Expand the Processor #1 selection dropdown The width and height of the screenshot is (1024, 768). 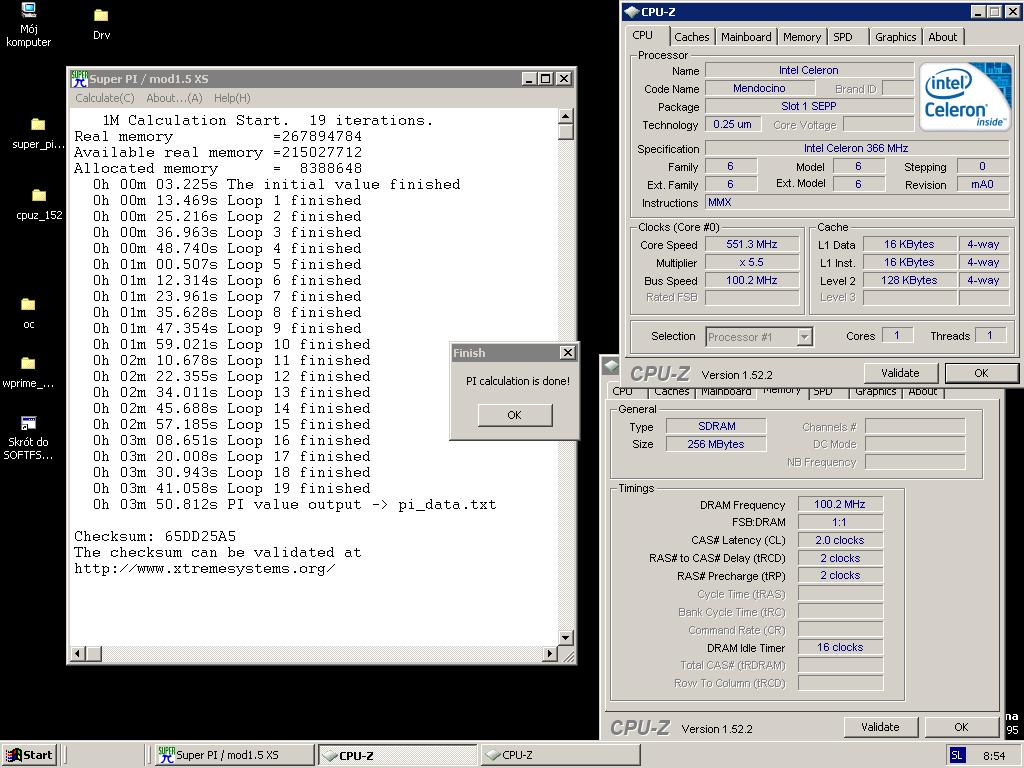point(805,337)
